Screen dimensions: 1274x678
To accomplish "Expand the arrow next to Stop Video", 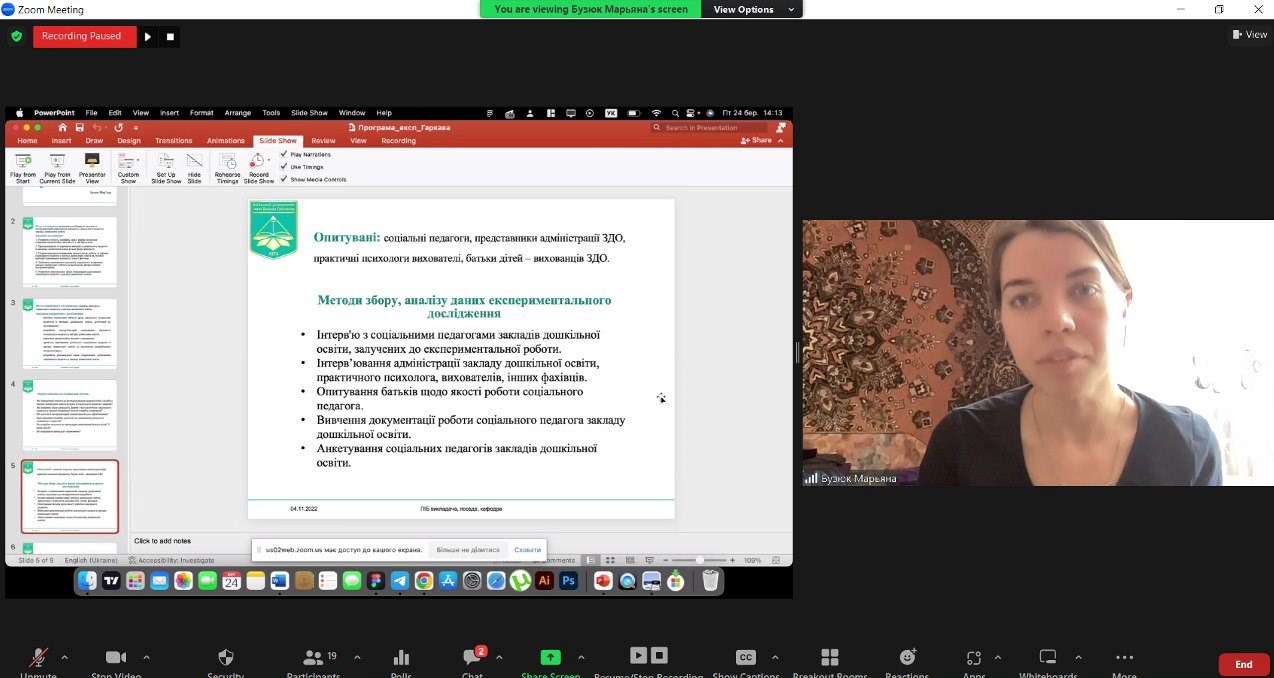I will (x=146, y=658).
